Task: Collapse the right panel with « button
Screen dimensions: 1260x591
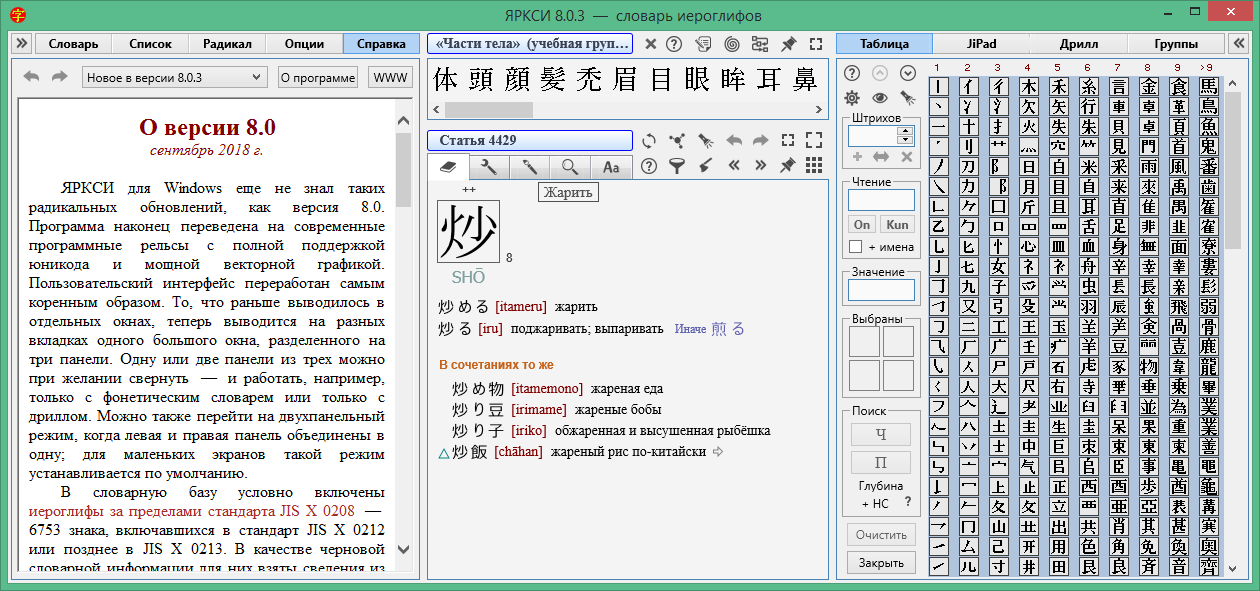Action: point(1237,44)
